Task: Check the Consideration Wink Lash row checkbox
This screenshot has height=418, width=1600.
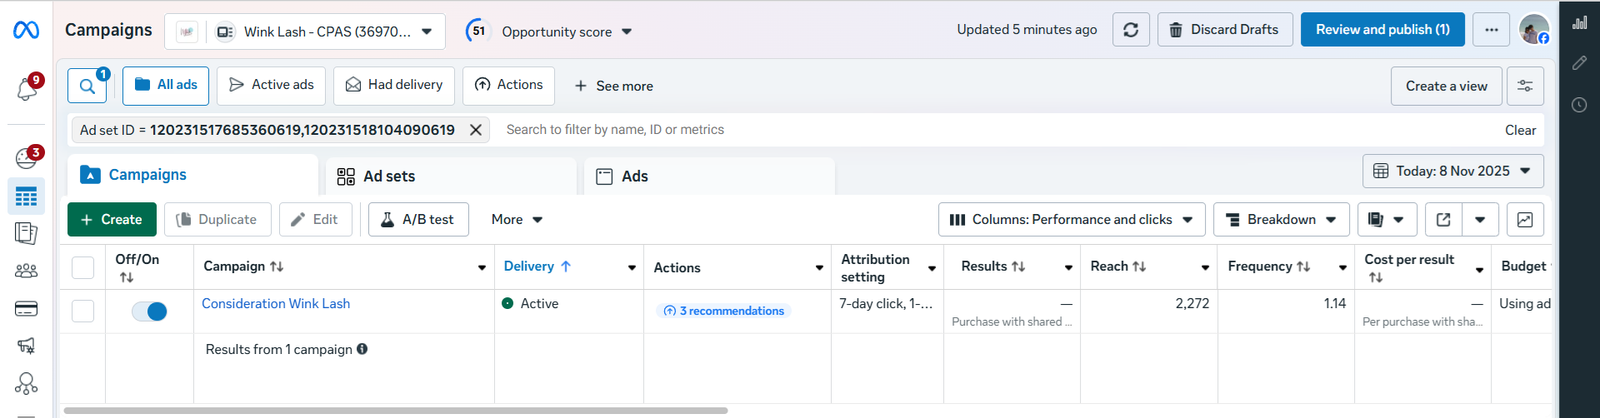Action: tap(83, 312)
